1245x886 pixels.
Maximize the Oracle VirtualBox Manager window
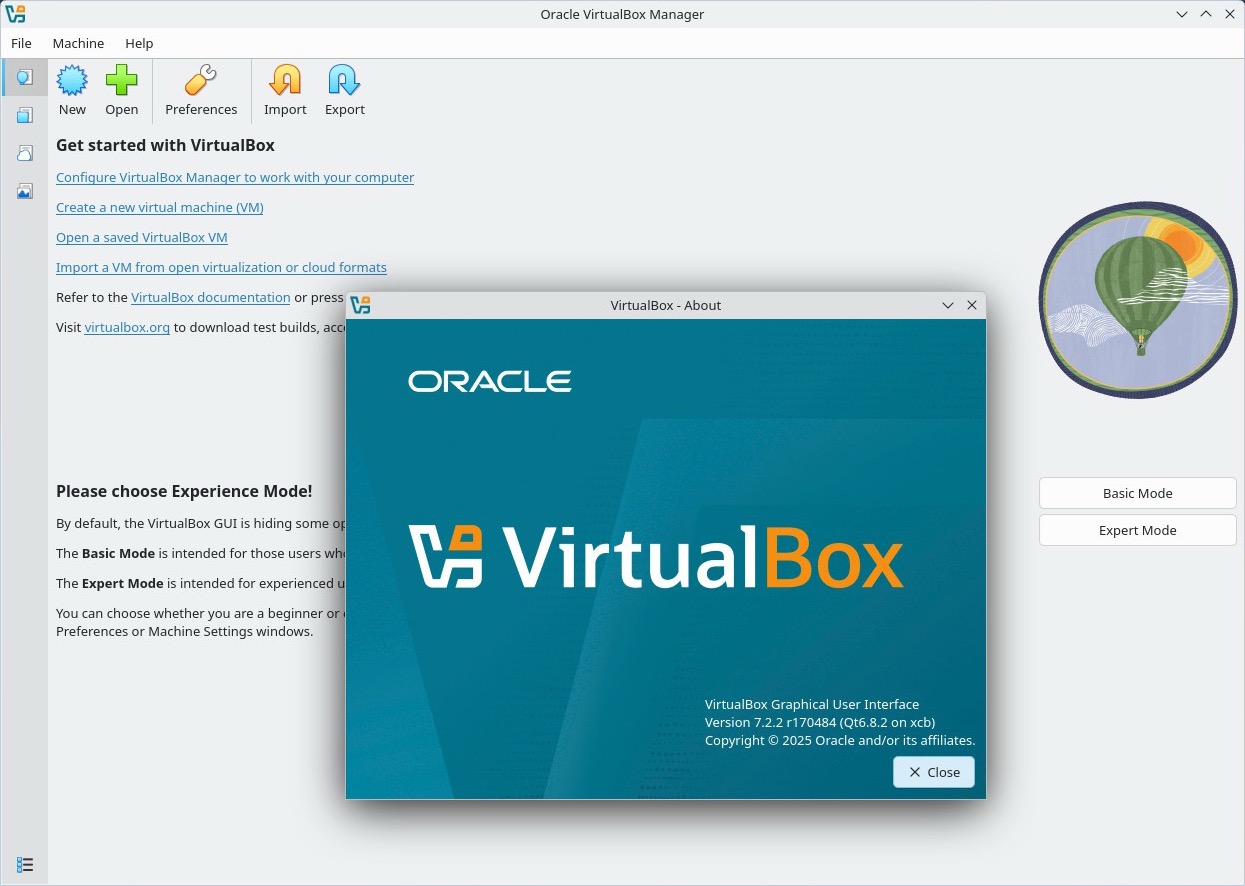[x=1206, y=14]
